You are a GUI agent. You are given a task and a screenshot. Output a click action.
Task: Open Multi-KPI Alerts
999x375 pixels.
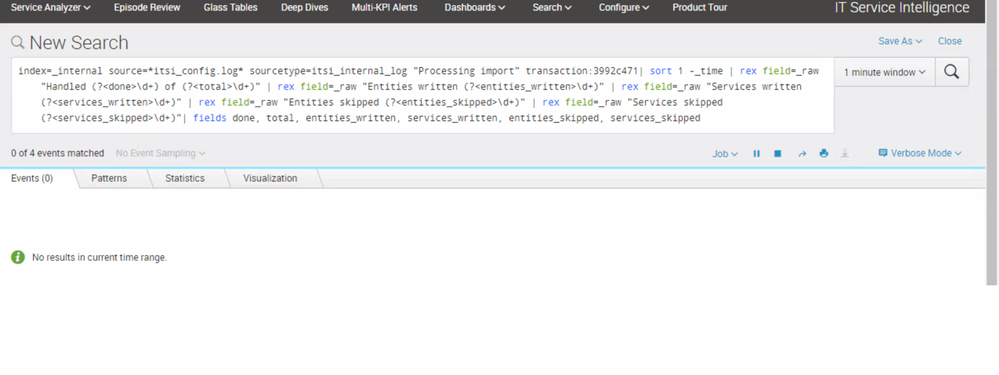pyautogui.click(x=384, y=8)
